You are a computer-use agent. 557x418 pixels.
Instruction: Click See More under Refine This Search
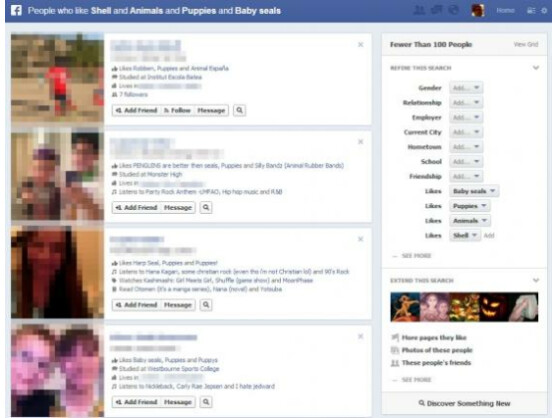(416, 256)
